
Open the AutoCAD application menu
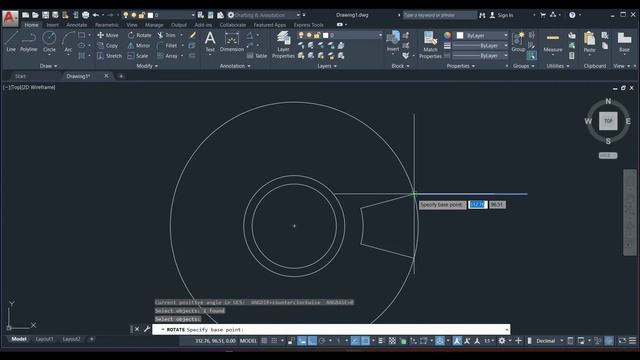coord(10,18)
